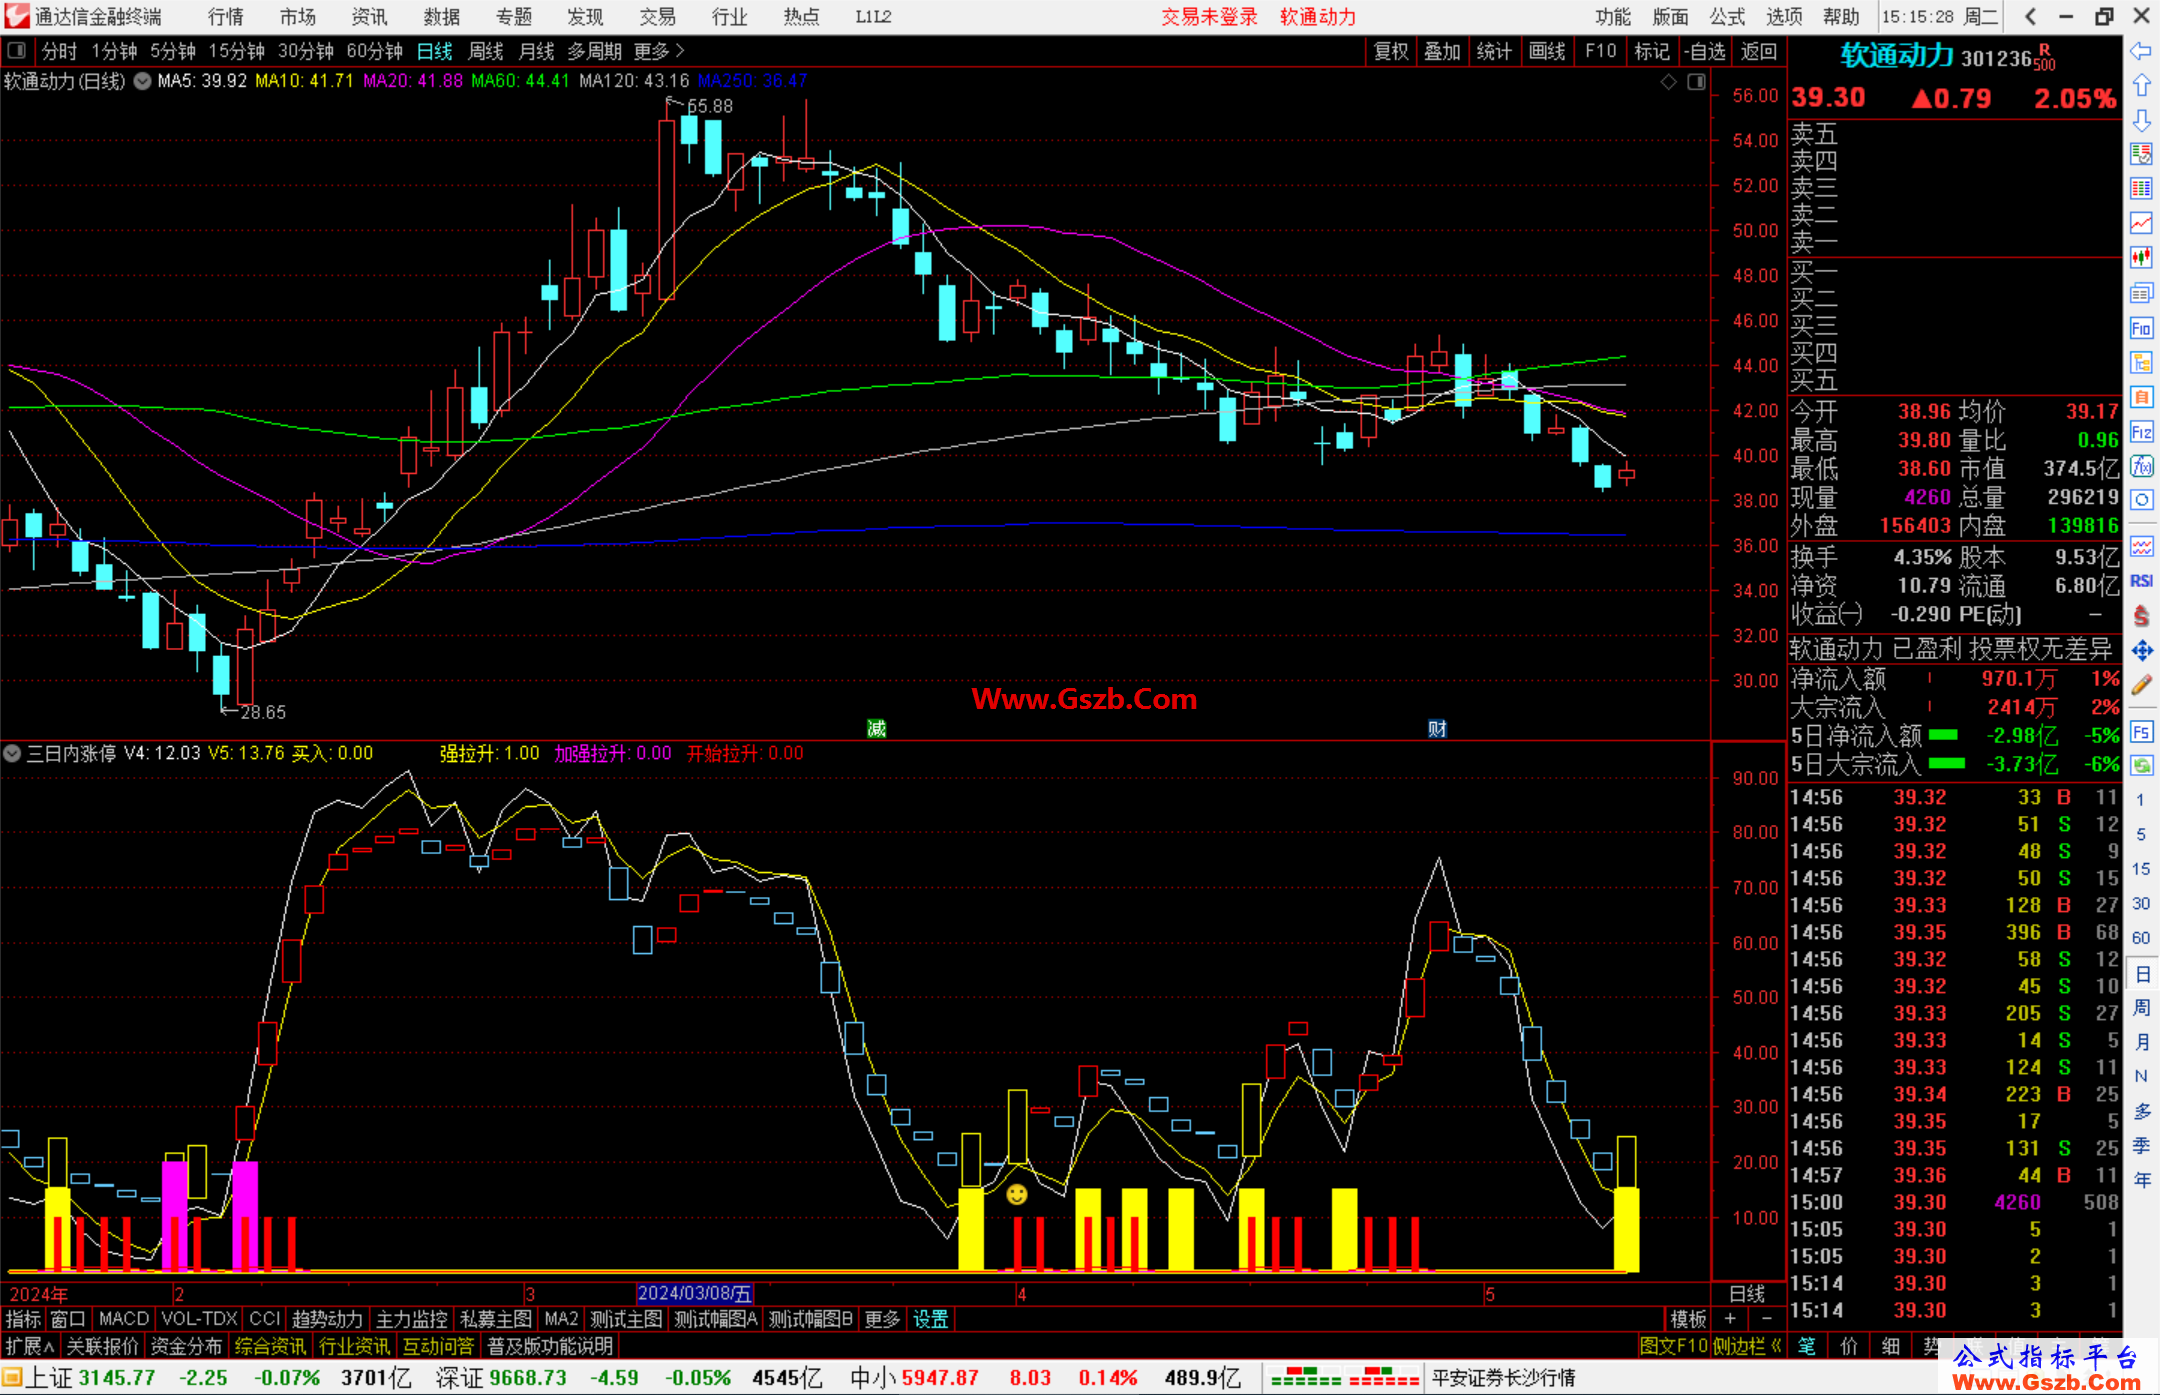Open the 叠加 overlay option
This screenshot has width=2160, height=1395.
pos(1442,51)
